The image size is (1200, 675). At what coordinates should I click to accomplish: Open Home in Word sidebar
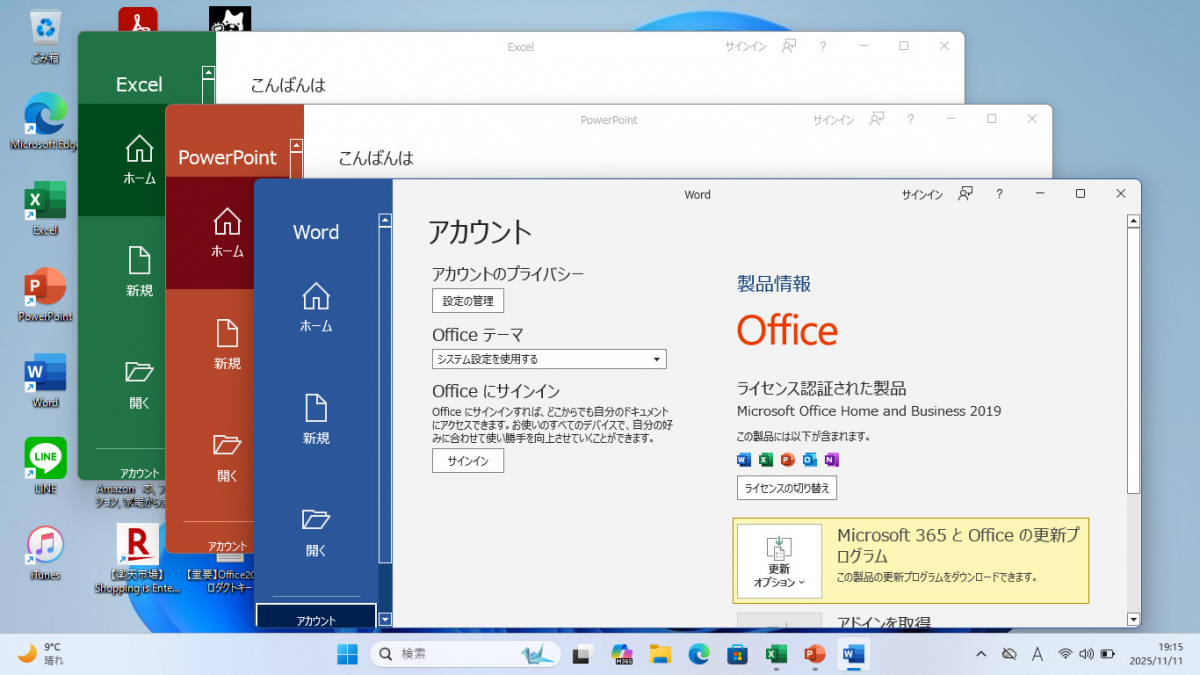click(x=316, y=307)
